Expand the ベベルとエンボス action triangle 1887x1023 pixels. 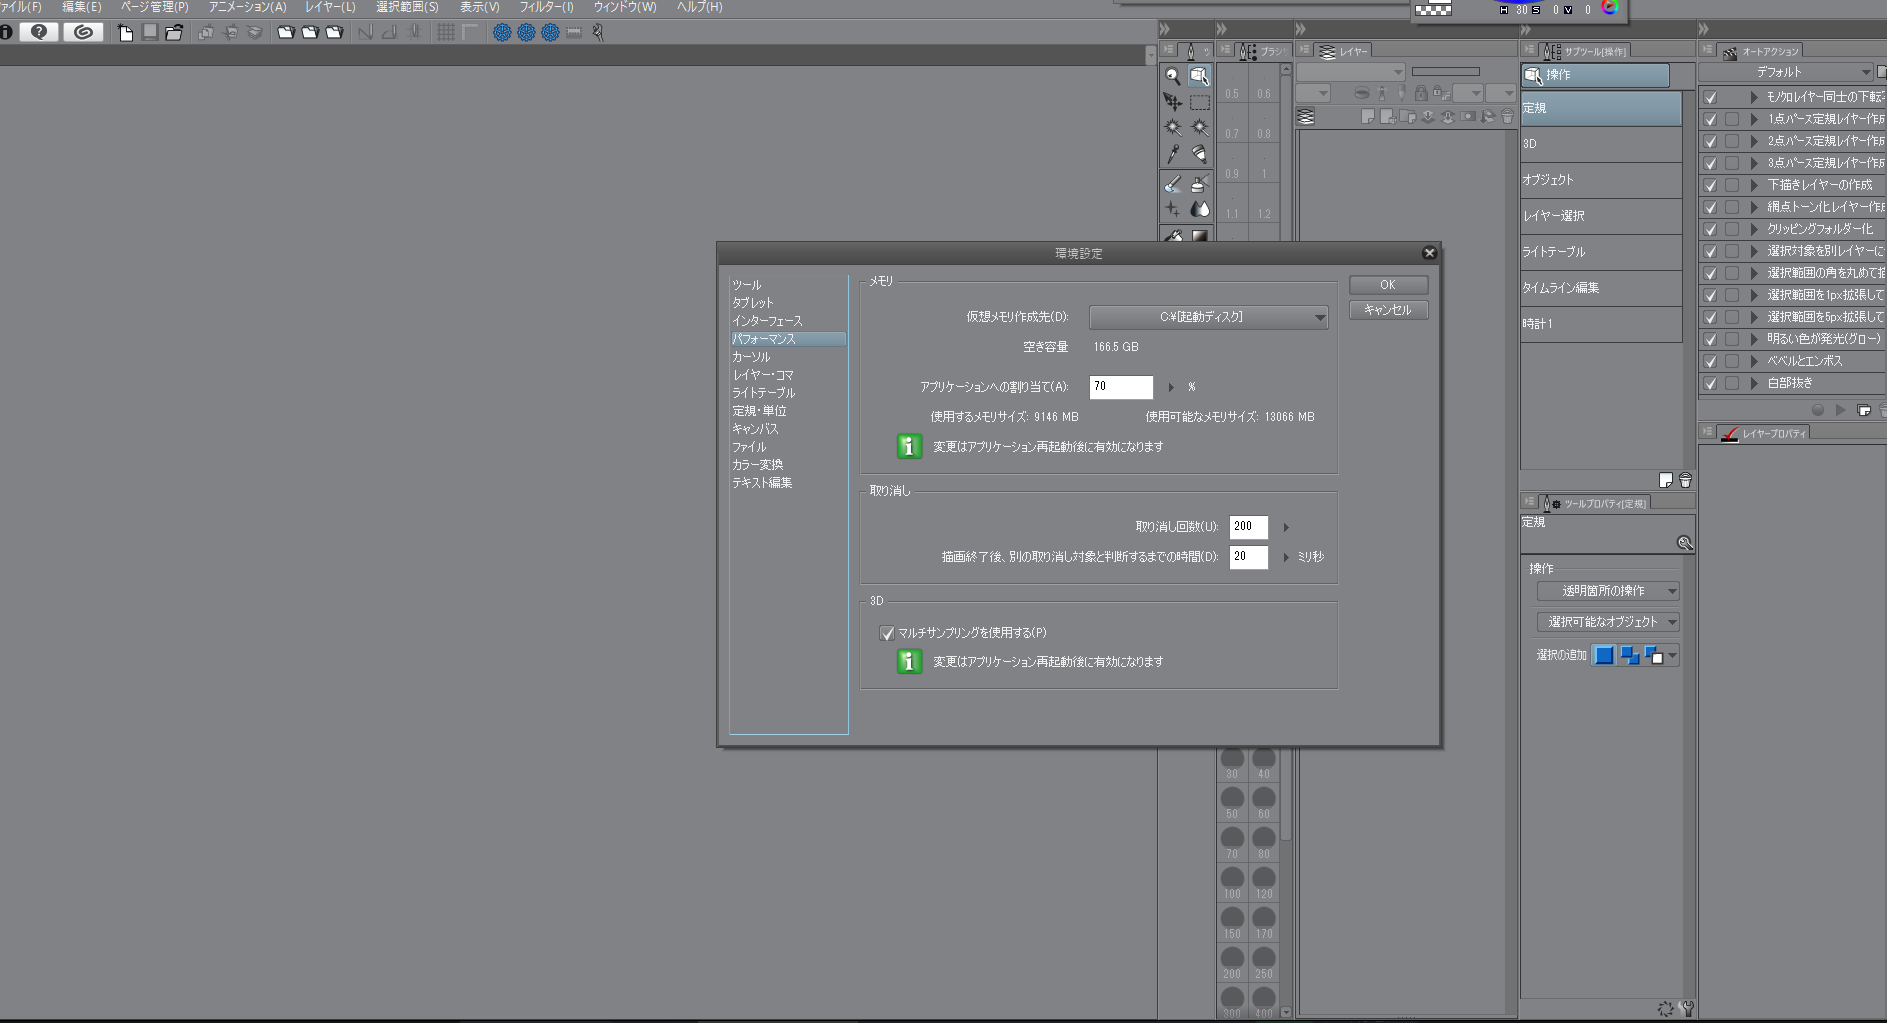click(x=1754, y=361)
